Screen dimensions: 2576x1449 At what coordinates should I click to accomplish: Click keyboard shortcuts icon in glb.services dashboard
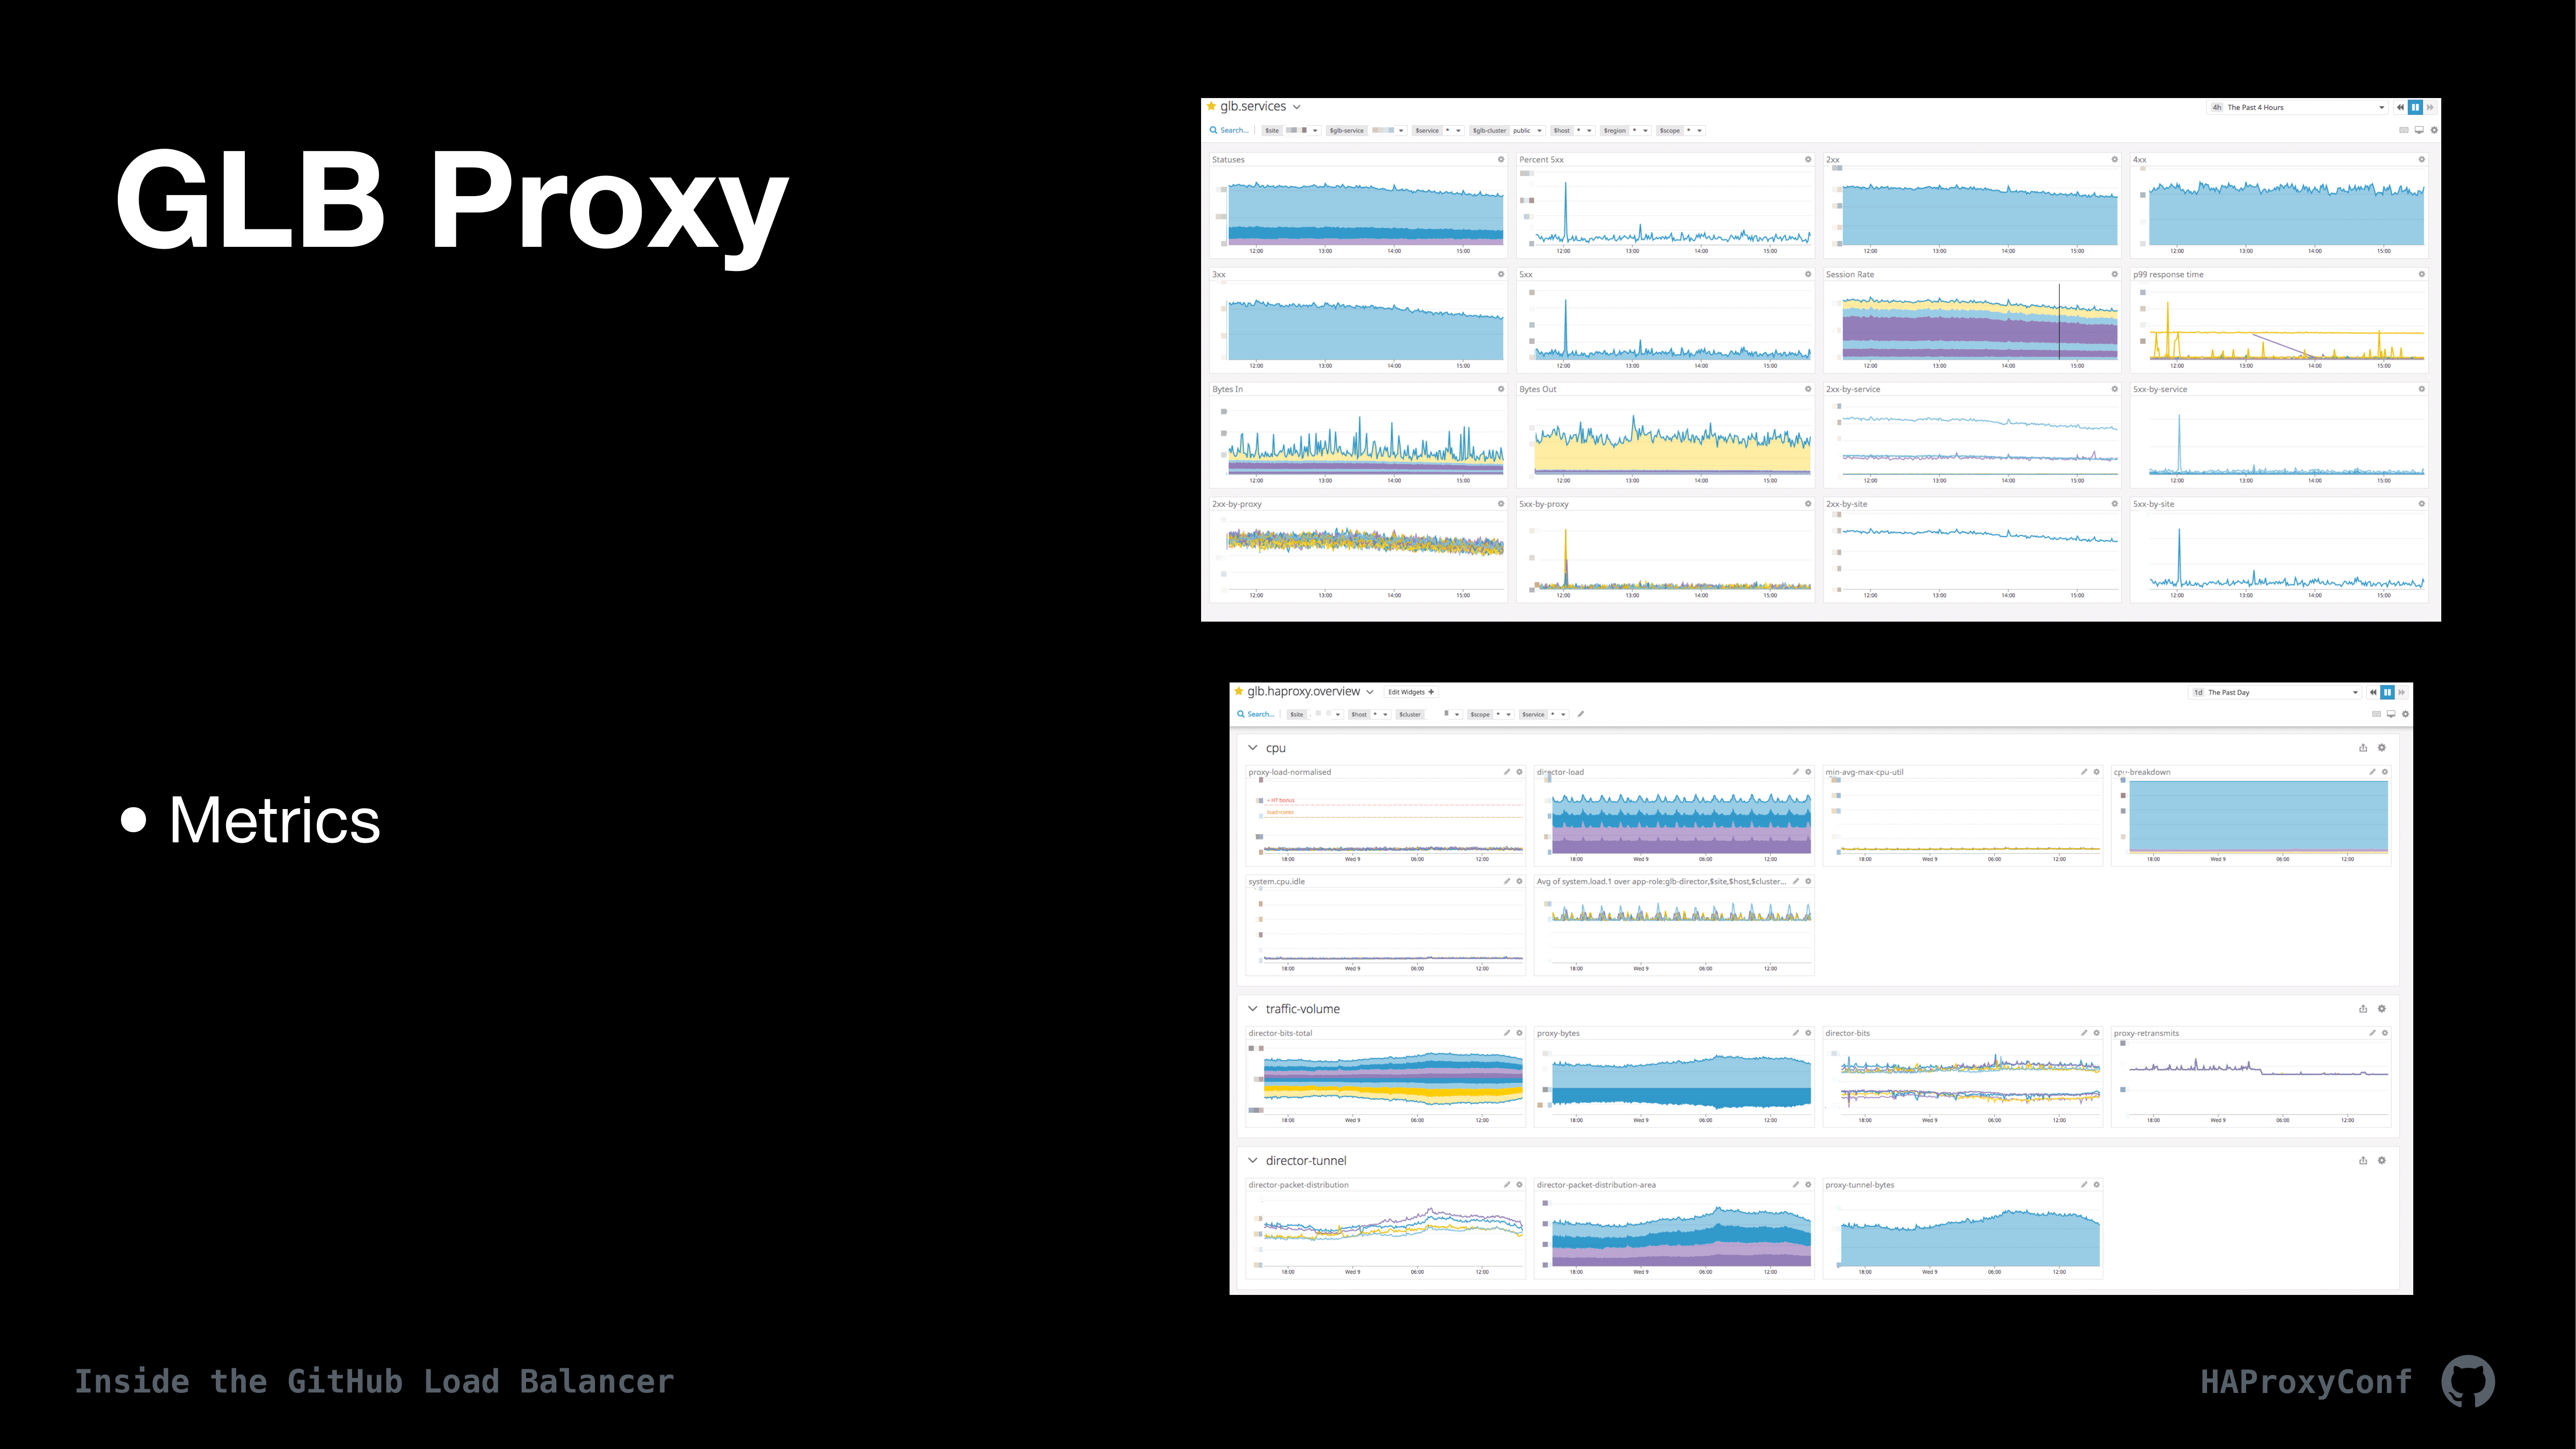tap(2404, 130)
